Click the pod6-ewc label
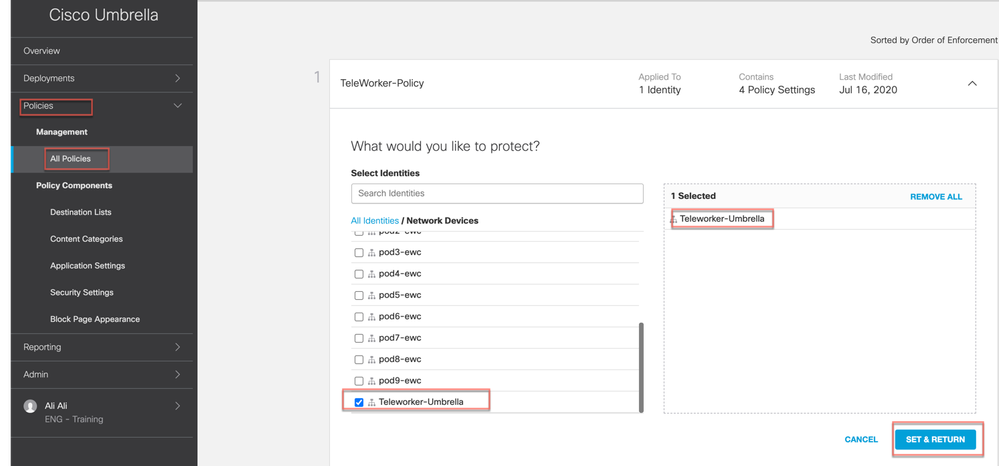999x466 pixels. coord(400,317)
